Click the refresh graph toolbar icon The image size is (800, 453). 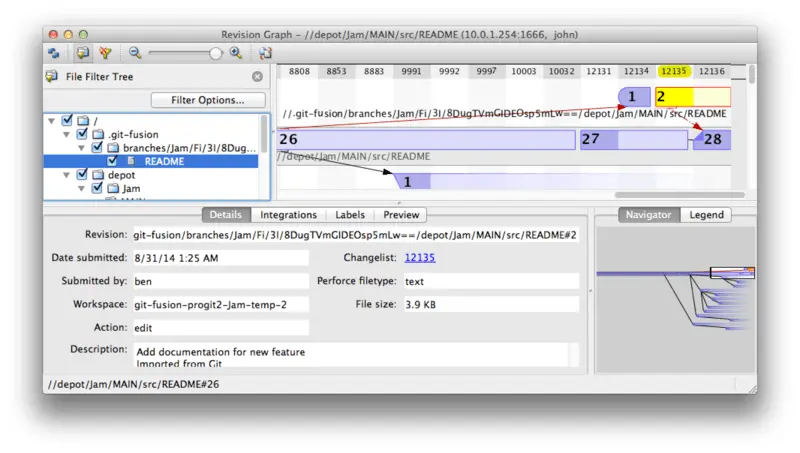click(x=54, y=53)
